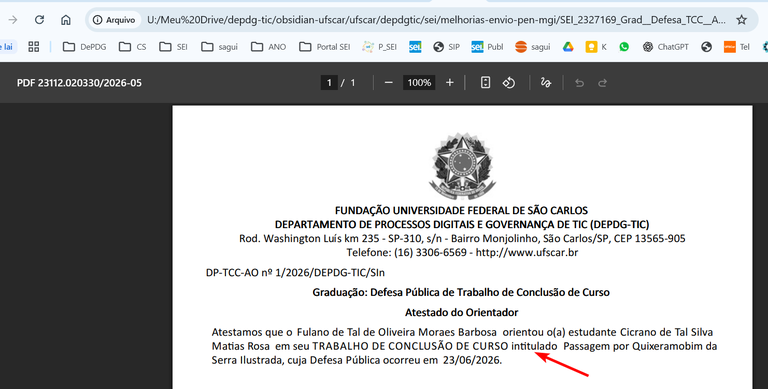The width and height of the screenshot is (768, 389).
Task: Click the Rod. Washington Luís address line
Action: [462, 239]
